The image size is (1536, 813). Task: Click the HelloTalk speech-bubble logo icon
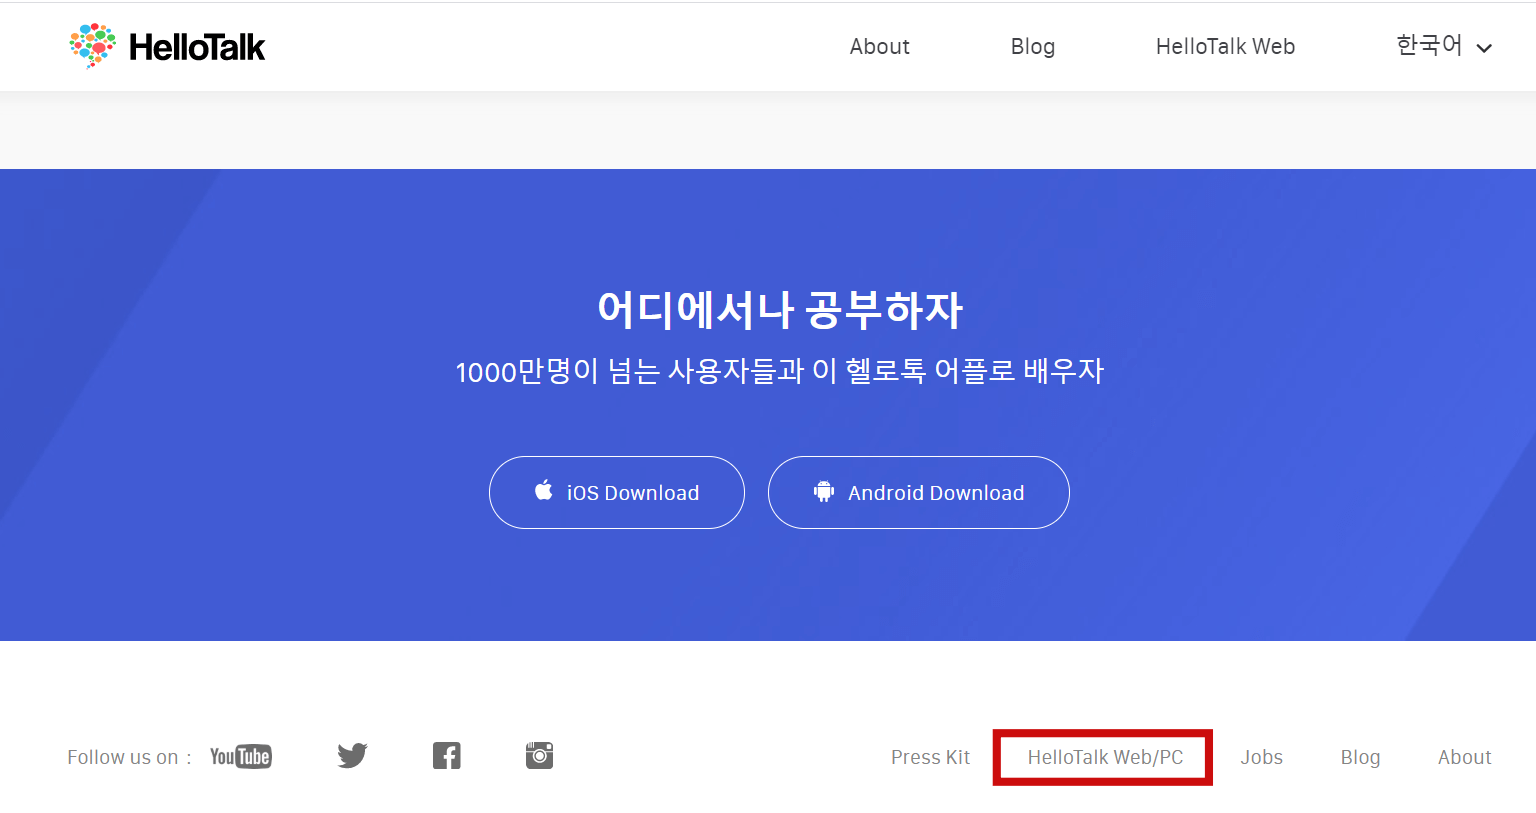point(92,46)
